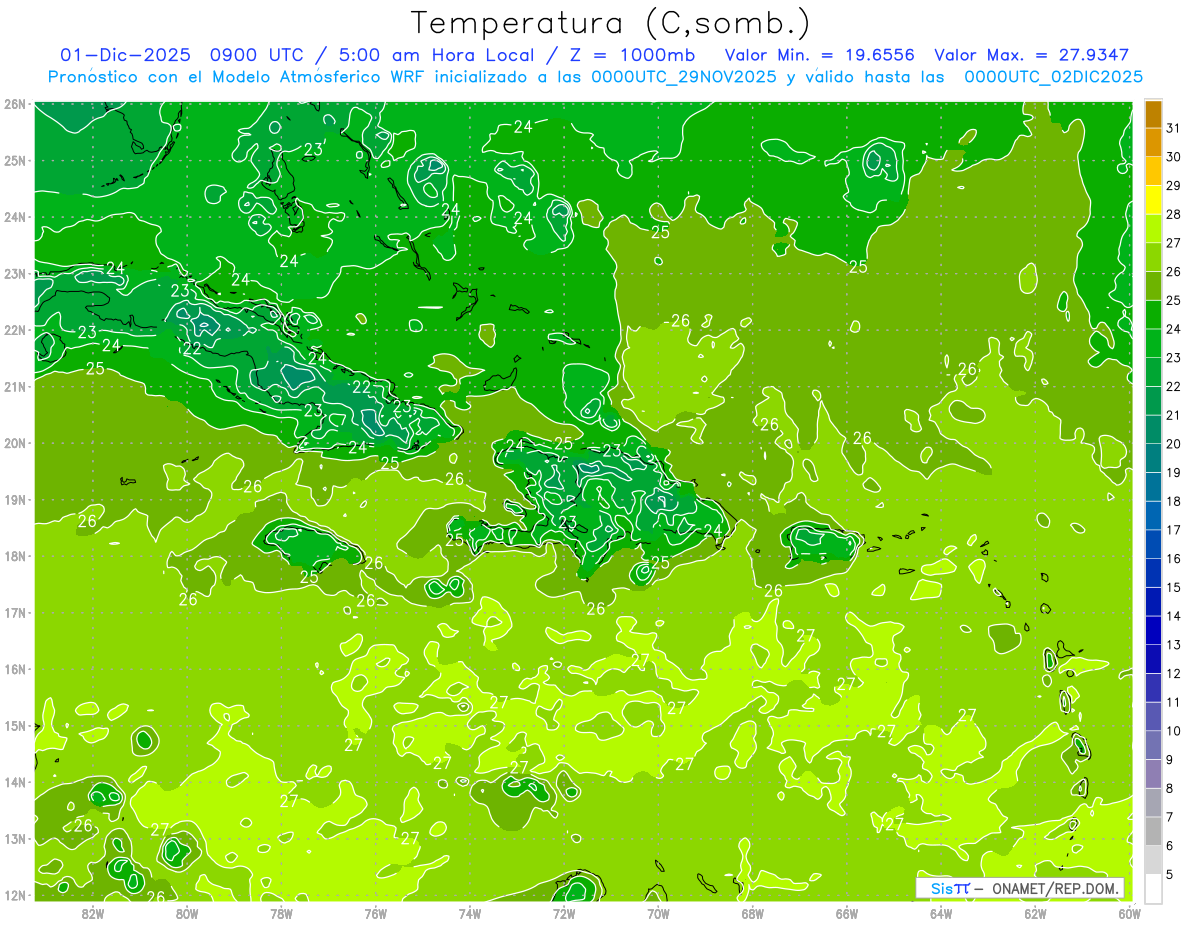Click the '12N' latitude axis label
Viewport: 1200px width, 927px height.
pyautogui.click(x=15, y=895)
